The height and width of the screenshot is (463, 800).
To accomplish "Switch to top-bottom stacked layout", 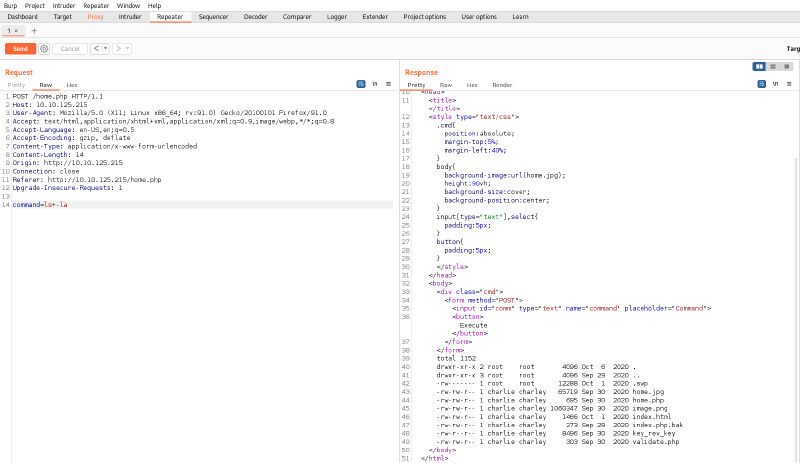I will pyautogui.click(x=773, y=66).
